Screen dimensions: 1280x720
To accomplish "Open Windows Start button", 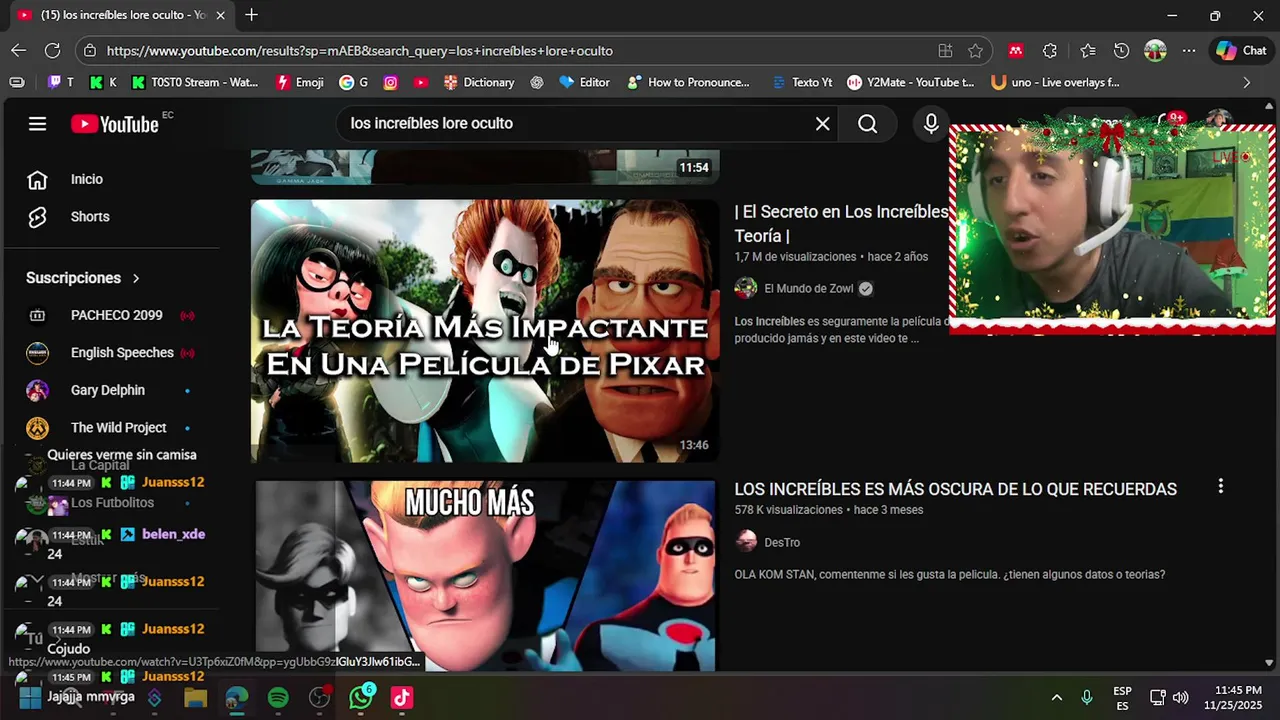I will coord(30,697).
